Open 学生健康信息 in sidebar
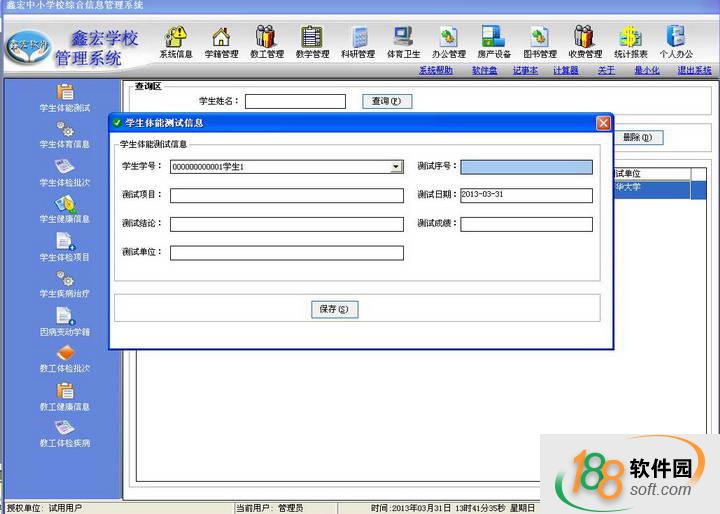The height and width of the screenshot is (514, 720). point(64,210)
